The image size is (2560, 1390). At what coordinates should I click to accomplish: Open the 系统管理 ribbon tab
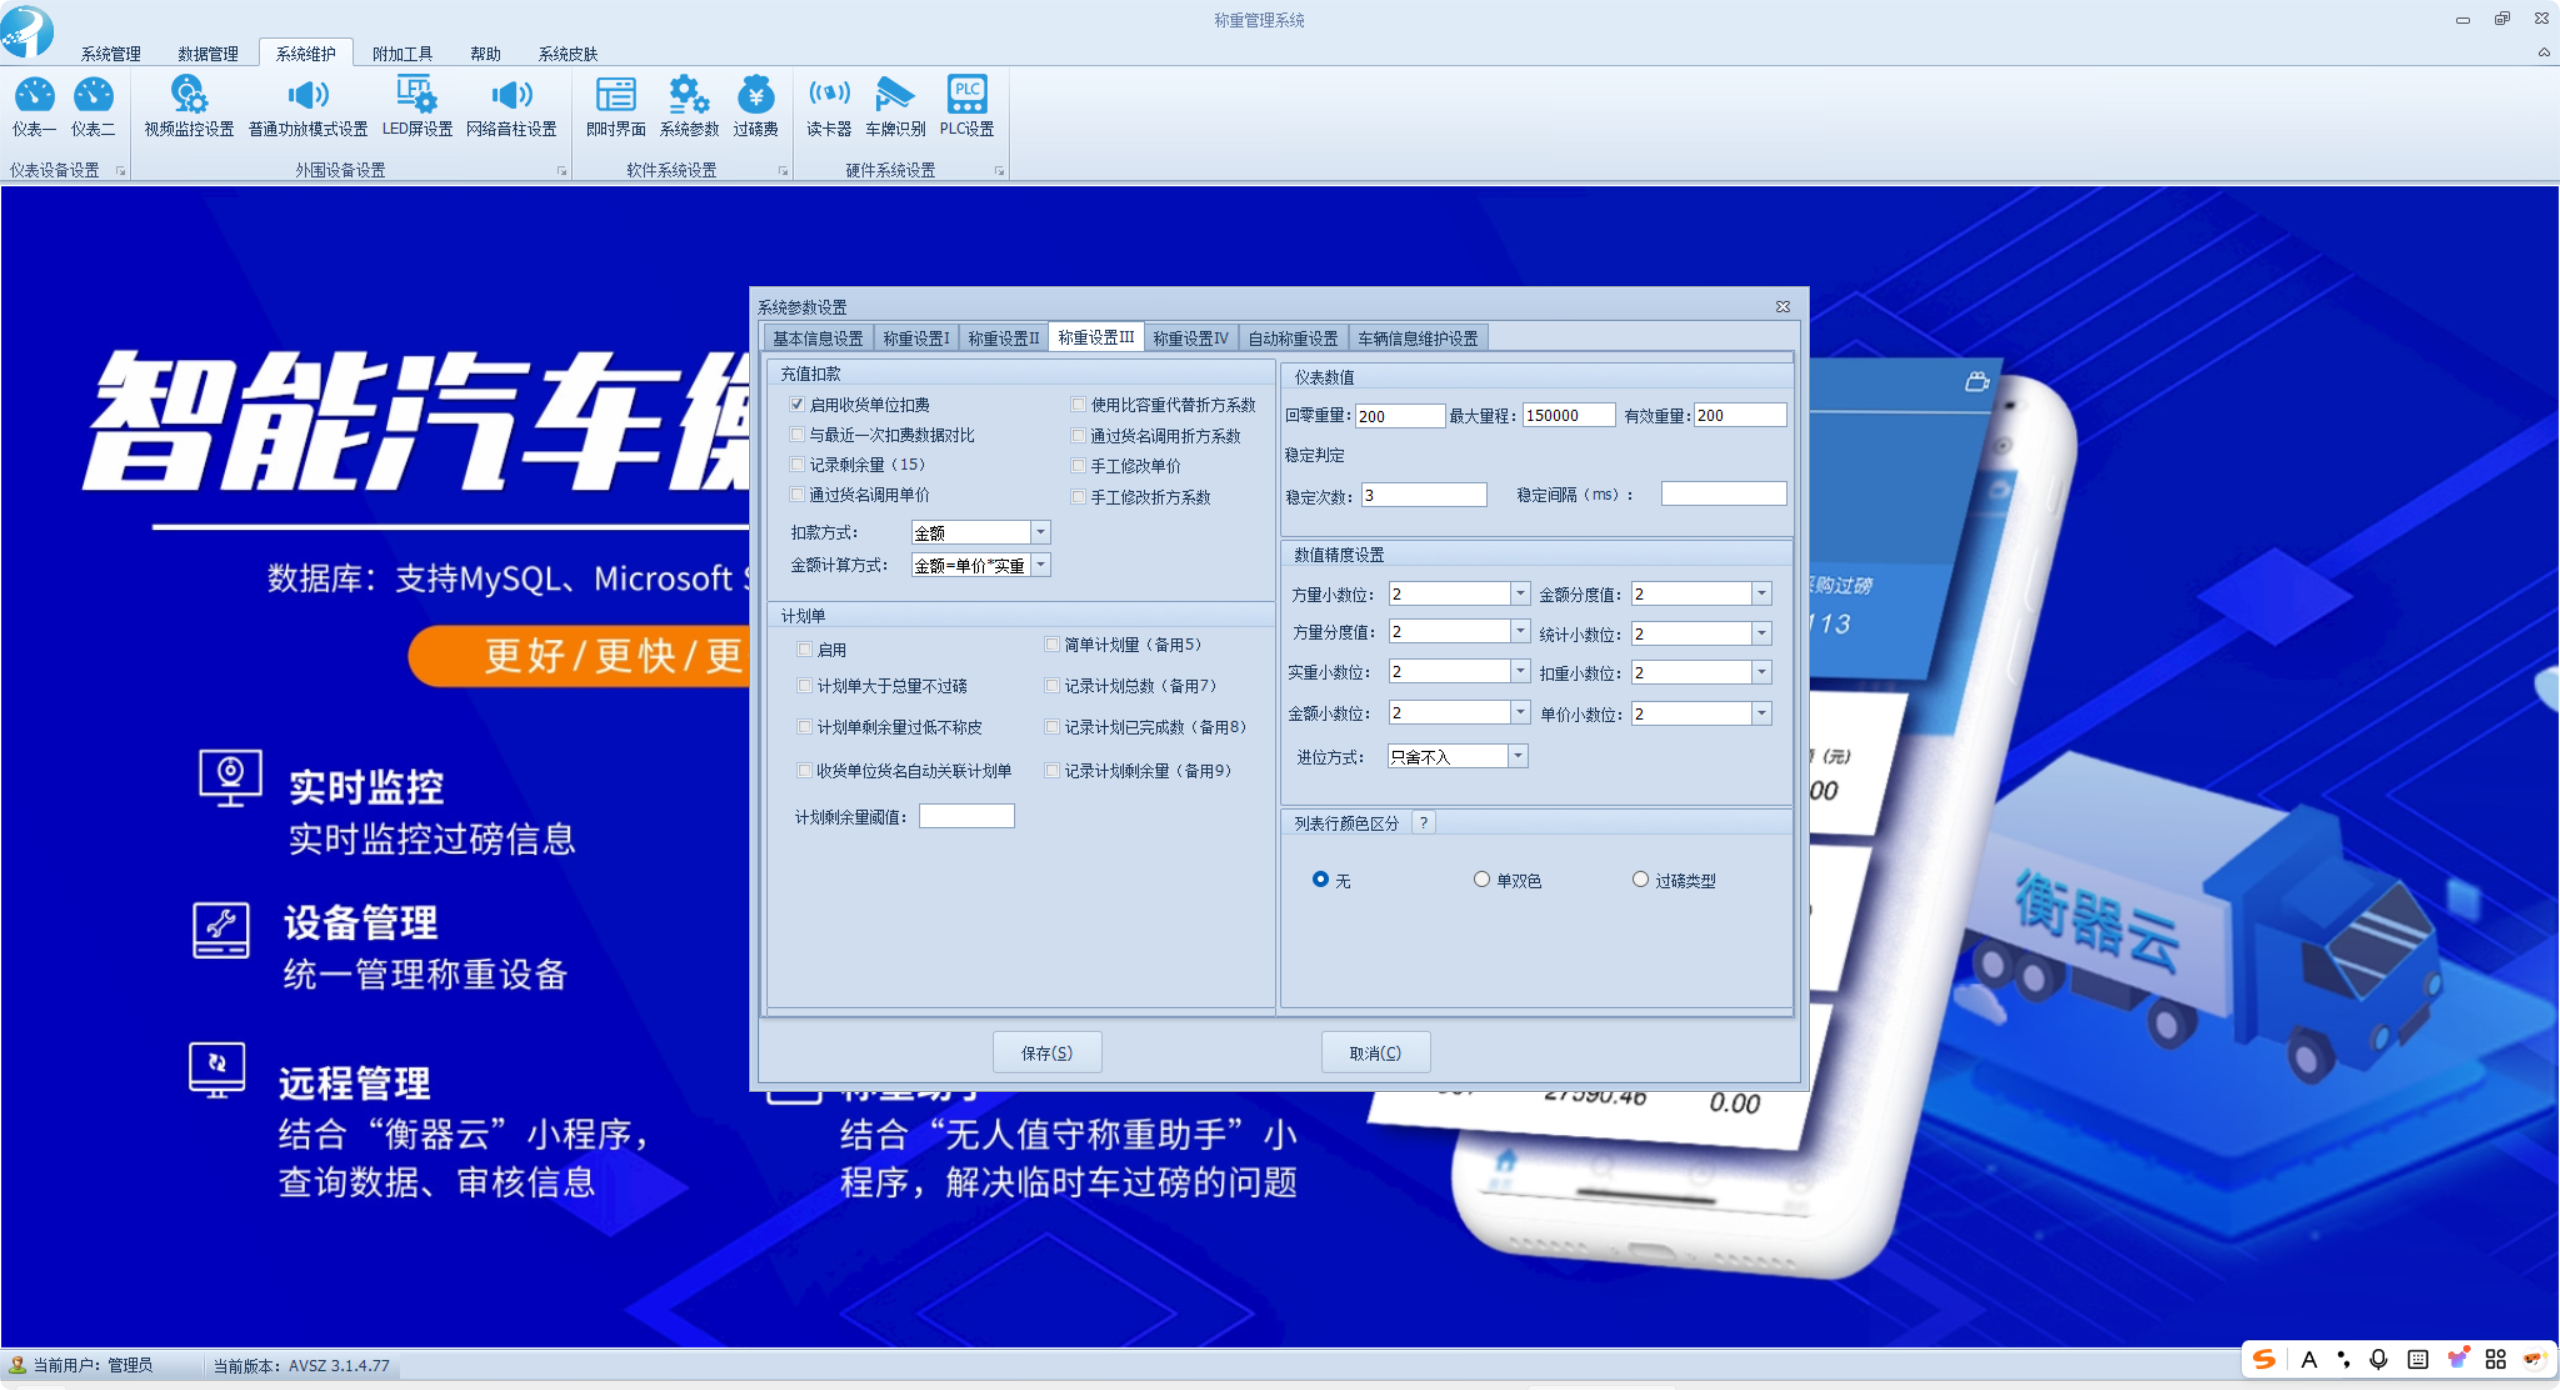pyautogui.click(x=111, y=54)
